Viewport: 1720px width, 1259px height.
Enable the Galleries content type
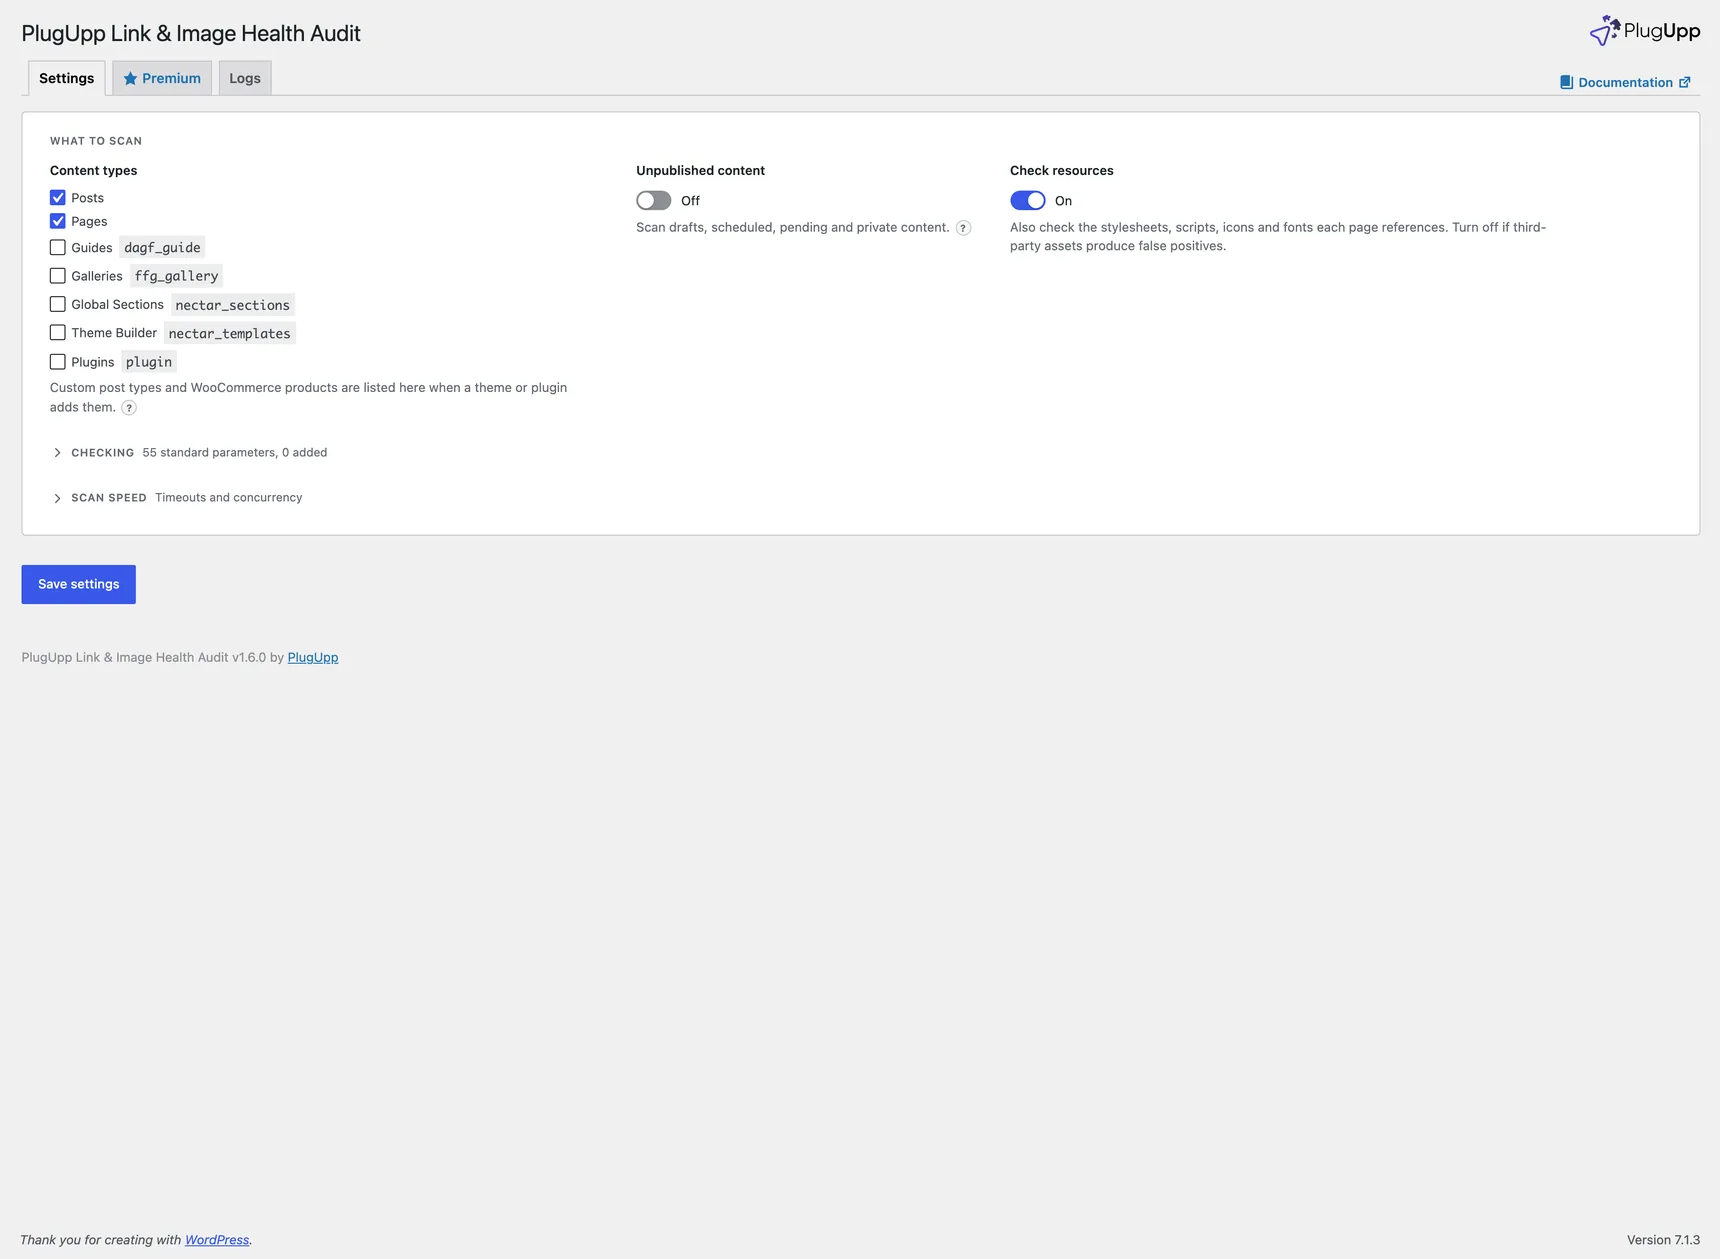click(58, 276)
